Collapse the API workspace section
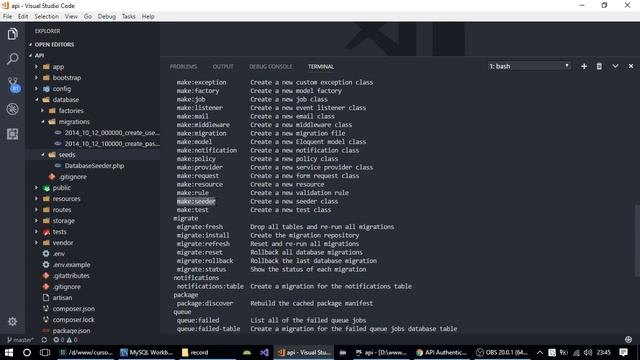Screen dimensions: 640x360 pyautogui.click(x=93, y=56)
